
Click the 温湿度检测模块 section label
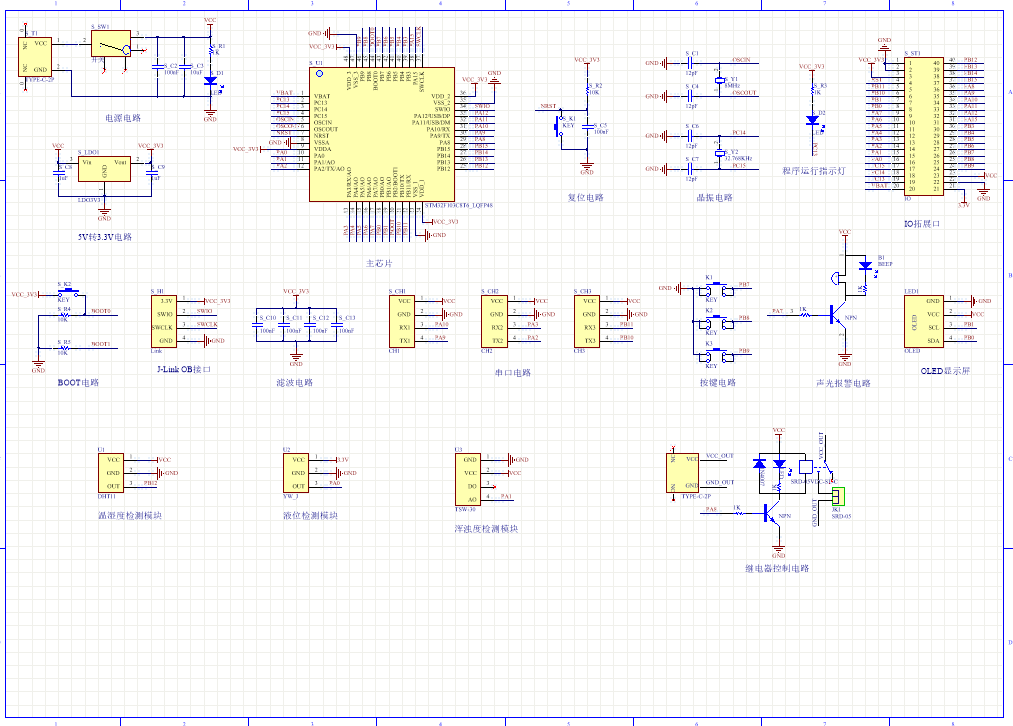[x=130, y=515]
